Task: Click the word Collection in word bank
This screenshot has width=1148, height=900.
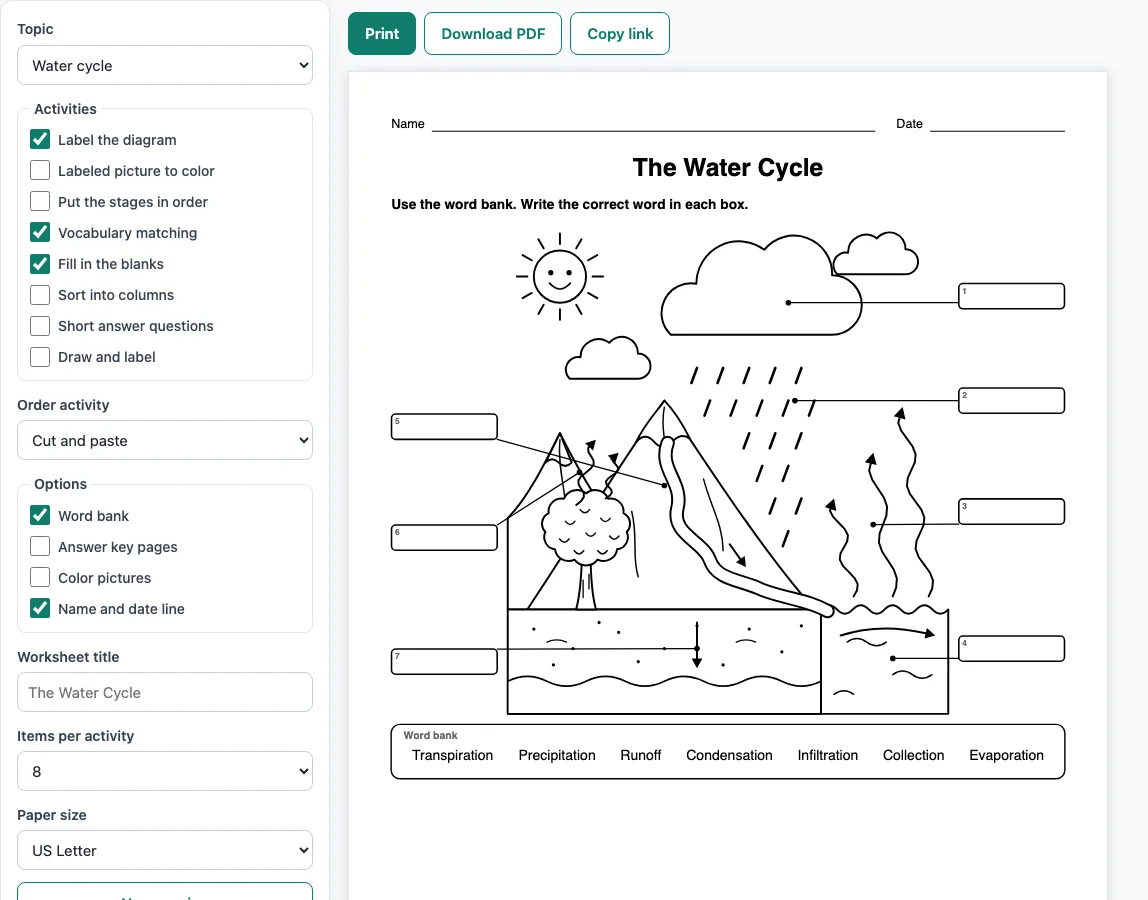Action: pyautogui.click(x=913, y=755)
